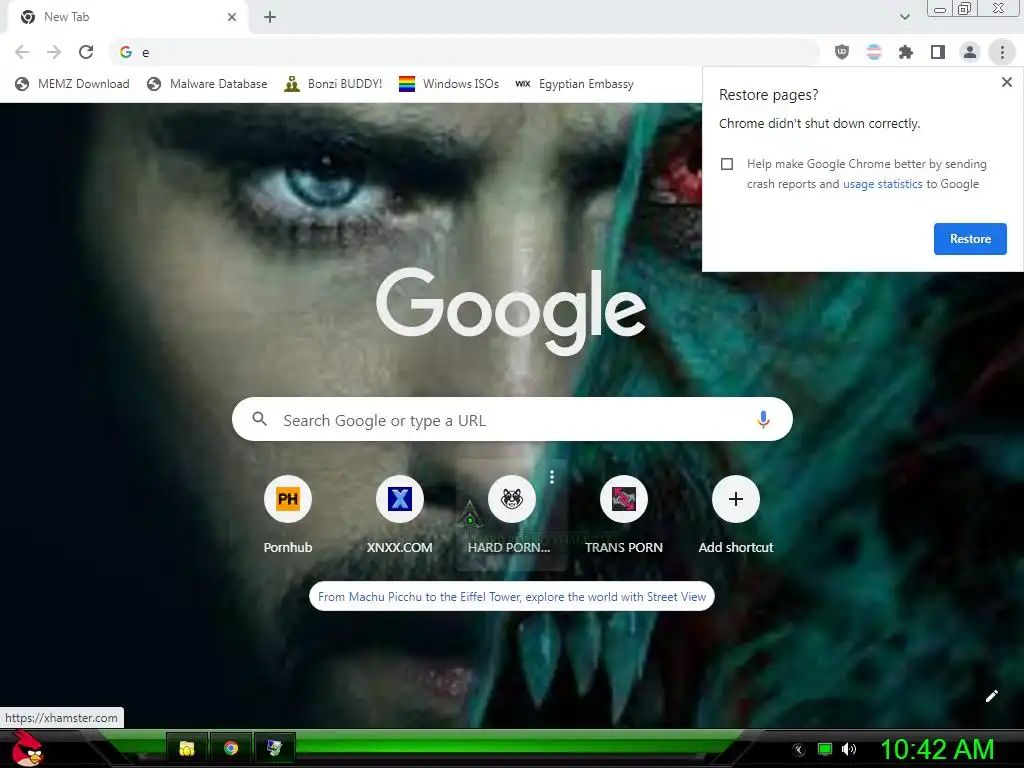Viewport: 1024px width, 768px height.
Task: Click the magnifier icon in search box
Action: (259, 419)
